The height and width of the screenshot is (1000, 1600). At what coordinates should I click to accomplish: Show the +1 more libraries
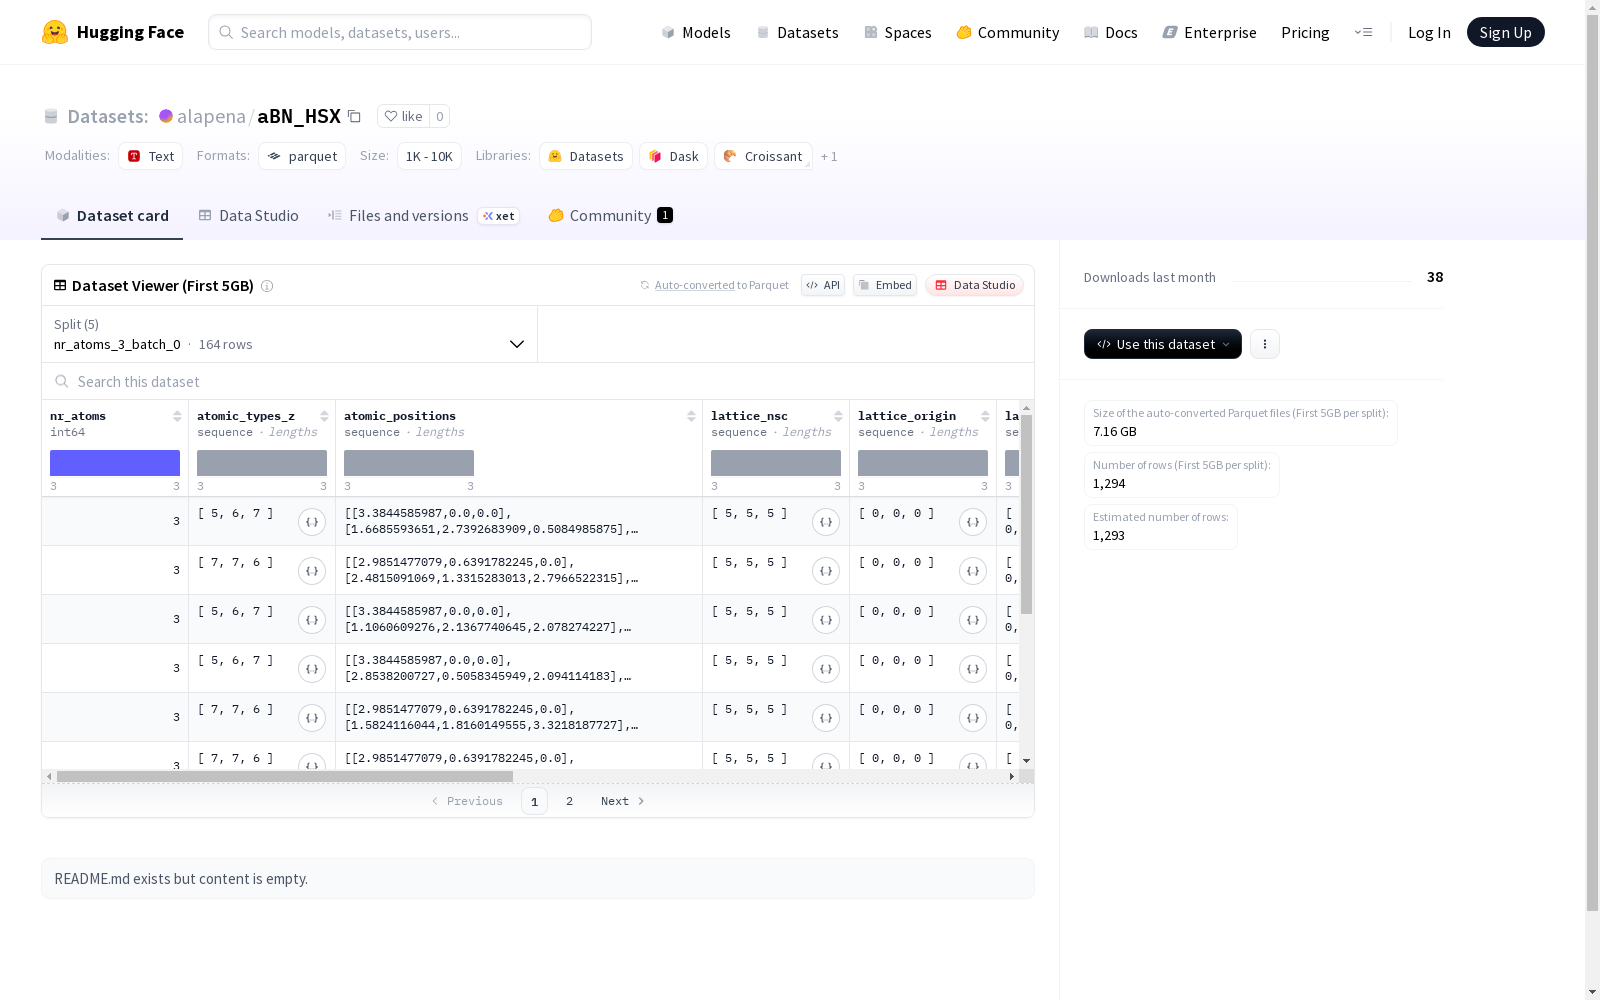coord(829,157)
